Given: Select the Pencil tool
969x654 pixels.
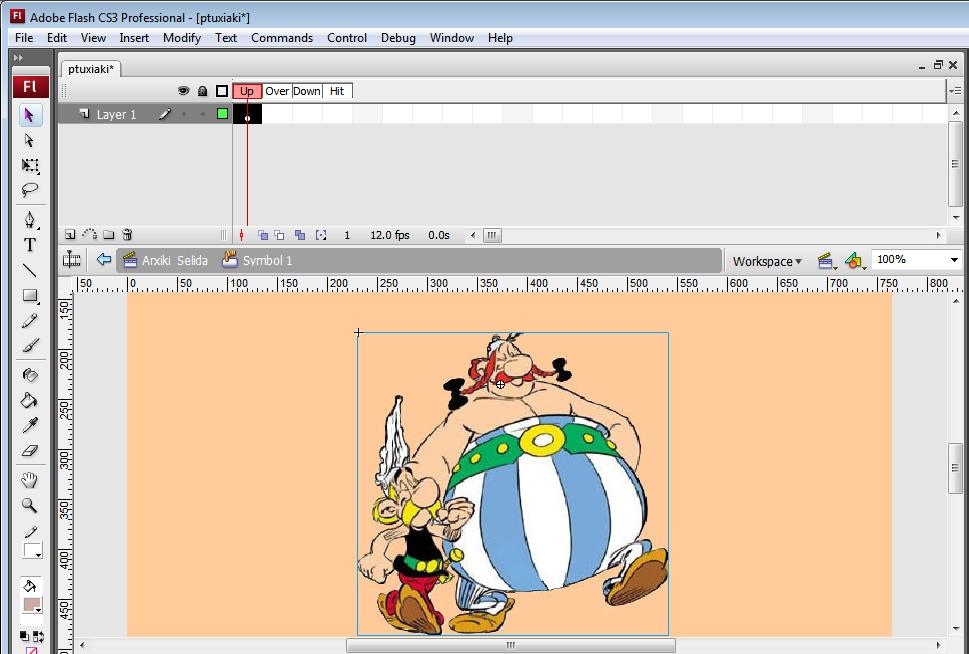Looking at the screenshot, I should (29, 320).
